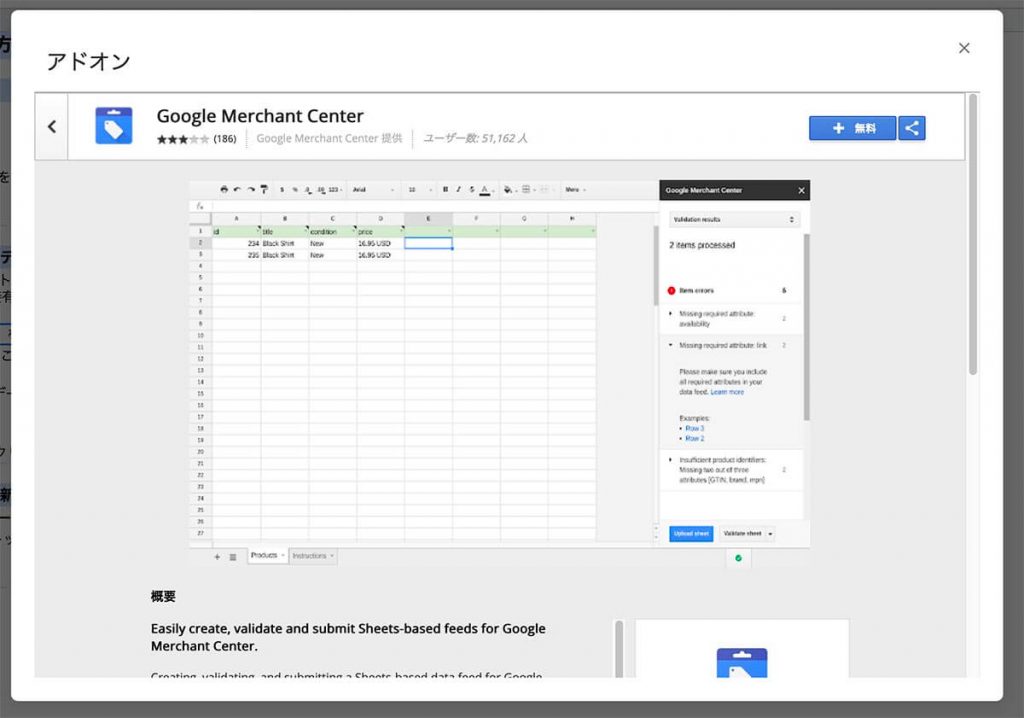
Task: Open Google Merchant Center 提供 developer link
Action: [329, 139]
